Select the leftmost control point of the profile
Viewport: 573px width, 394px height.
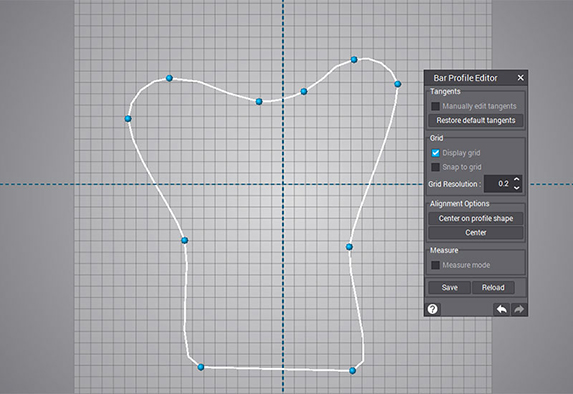[x=128, y=118]
